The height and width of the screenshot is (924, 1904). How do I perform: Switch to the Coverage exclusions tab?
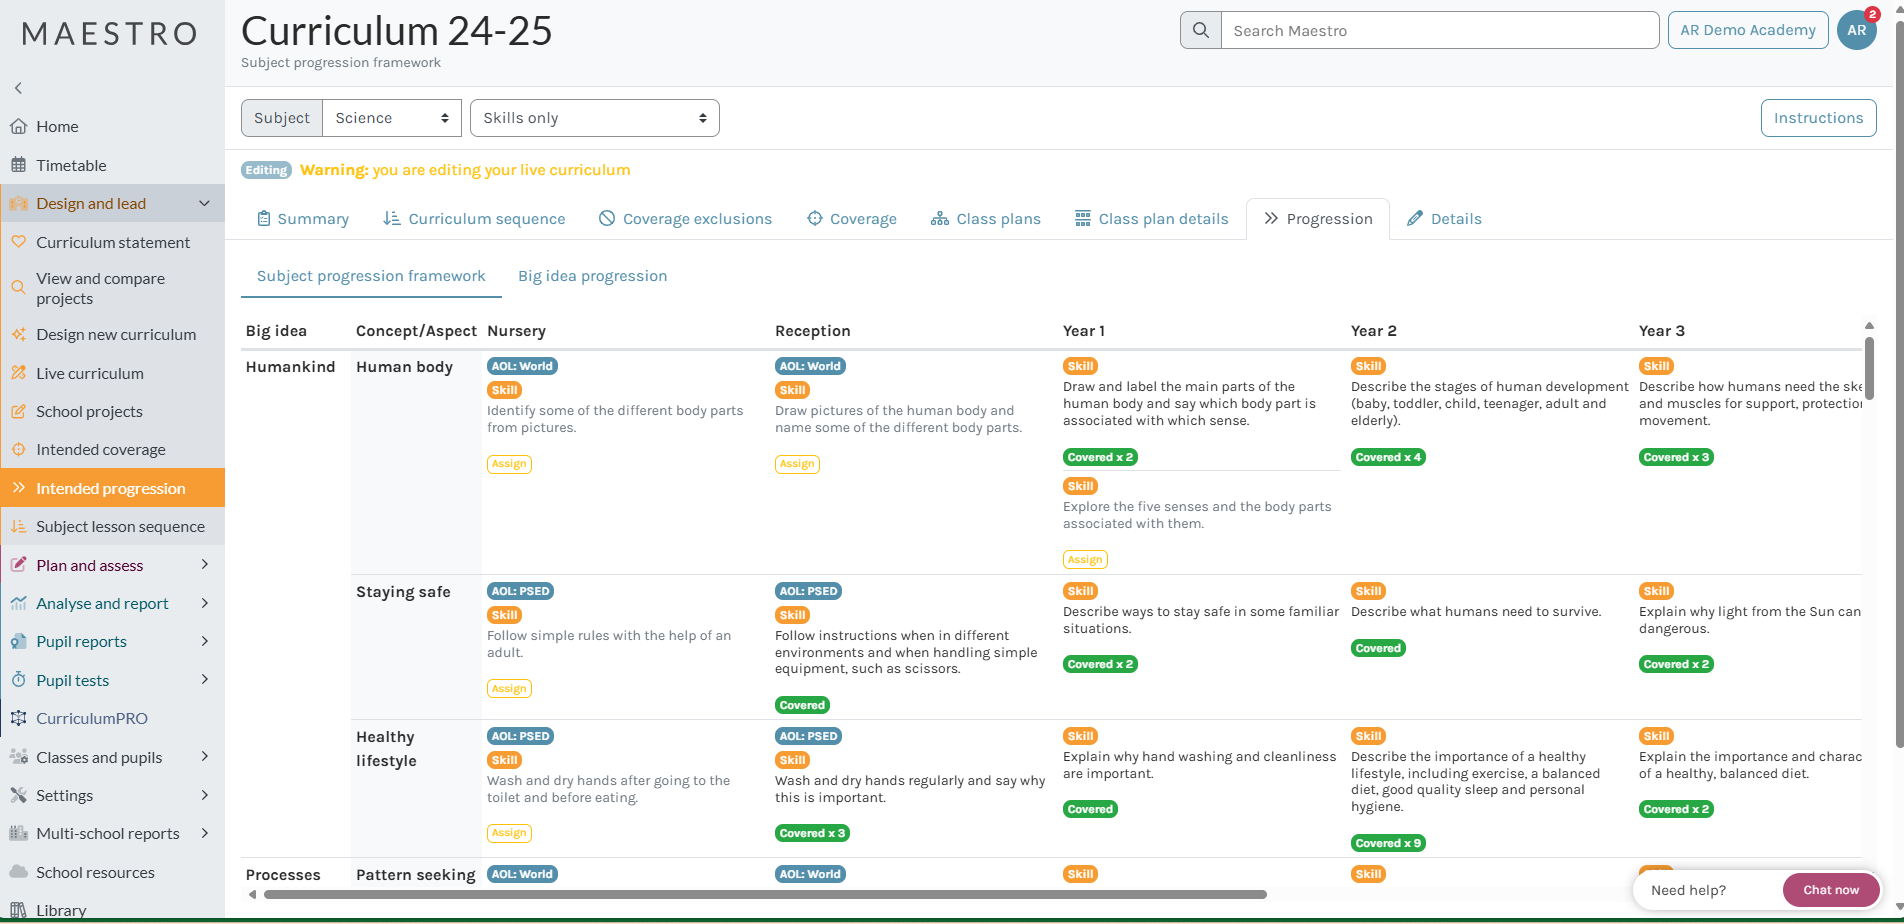point(686,219)
